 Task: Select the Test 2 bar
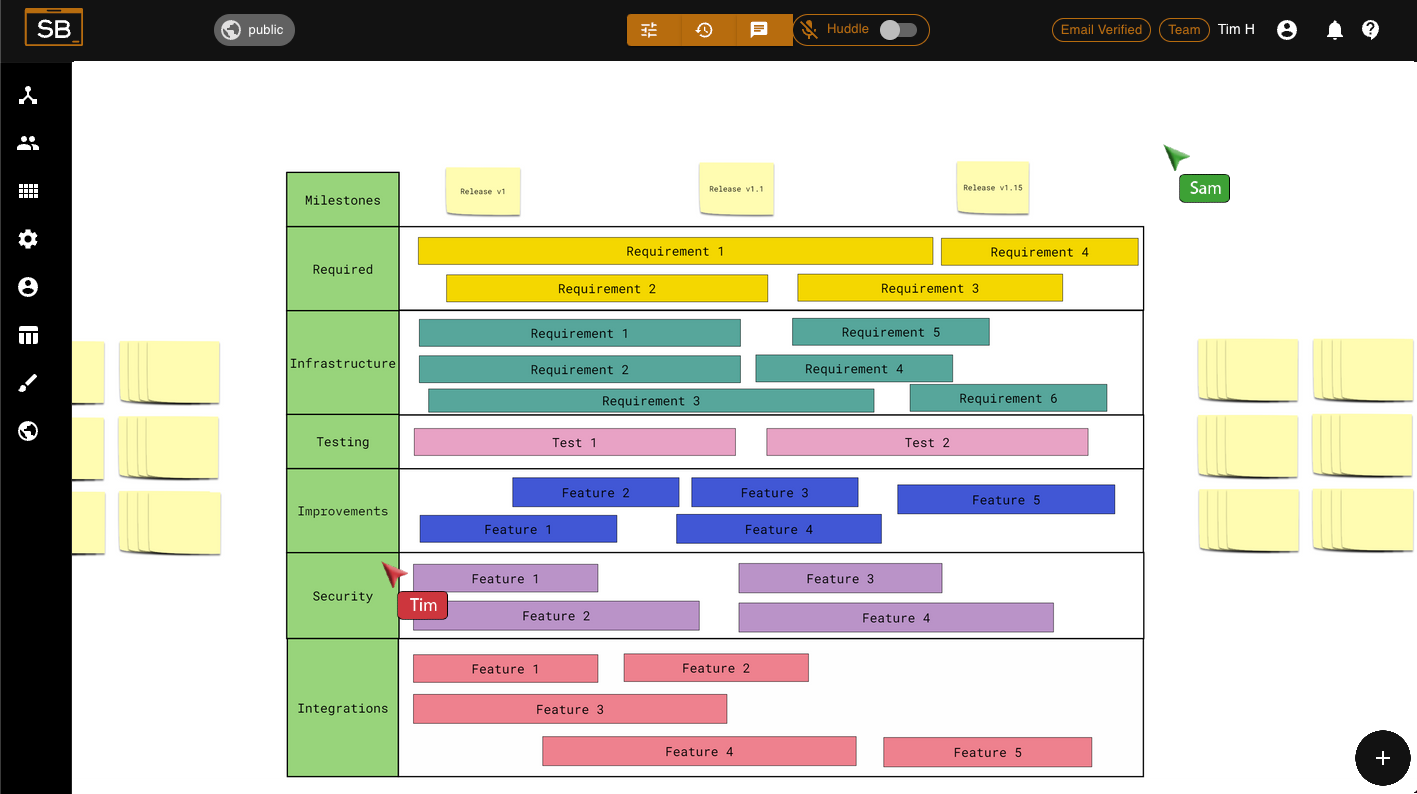[x=927, y=442]
